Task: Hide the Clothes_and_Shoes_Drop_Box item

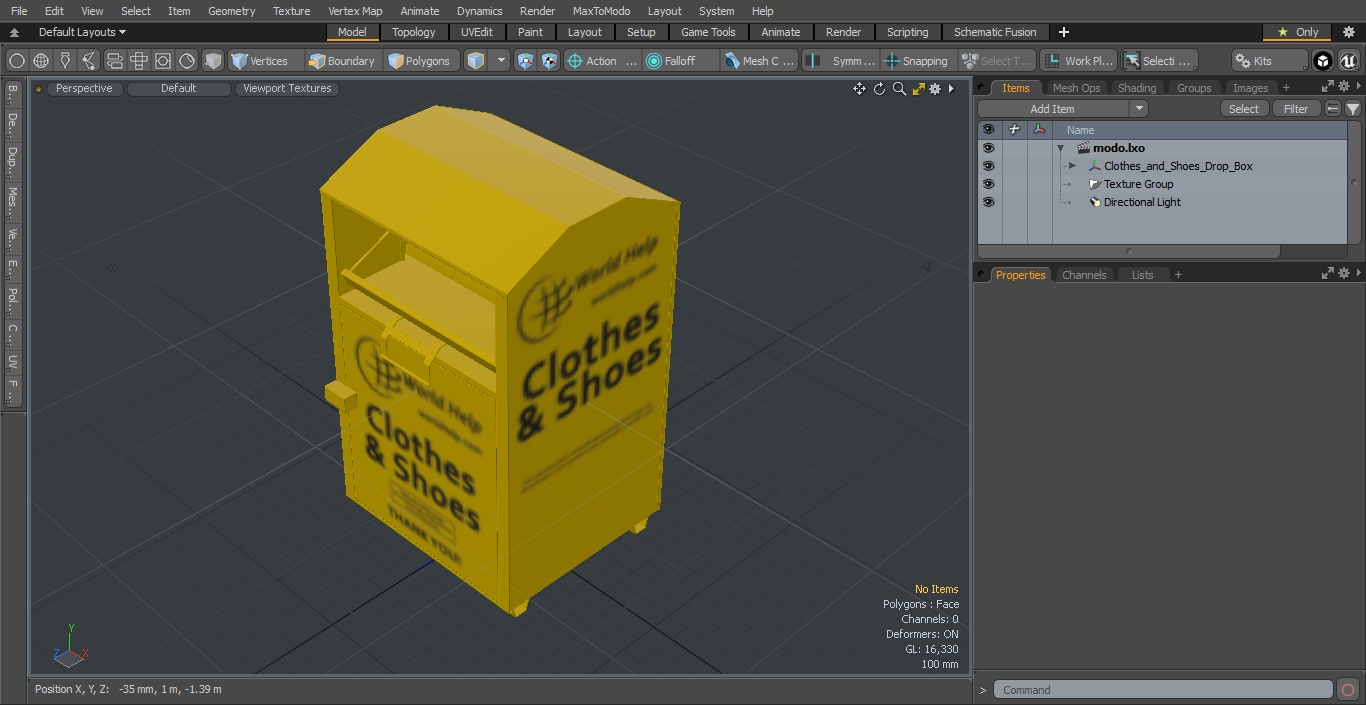Action: [988, 166]
